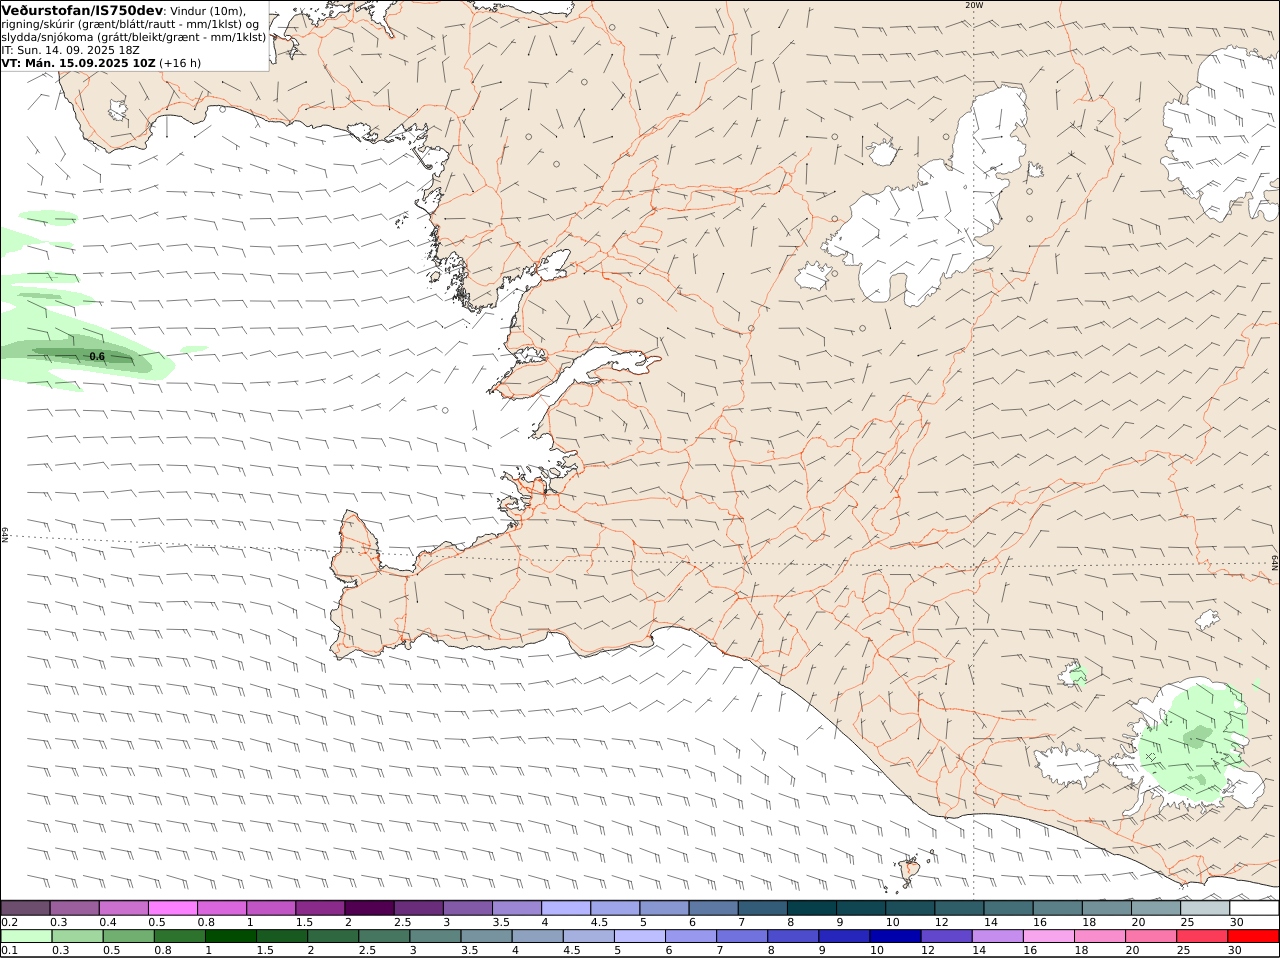Pick upper legend light lavender swatch 4 to 4.5
The image size is (1280, 958).
(x=566, y=907)
